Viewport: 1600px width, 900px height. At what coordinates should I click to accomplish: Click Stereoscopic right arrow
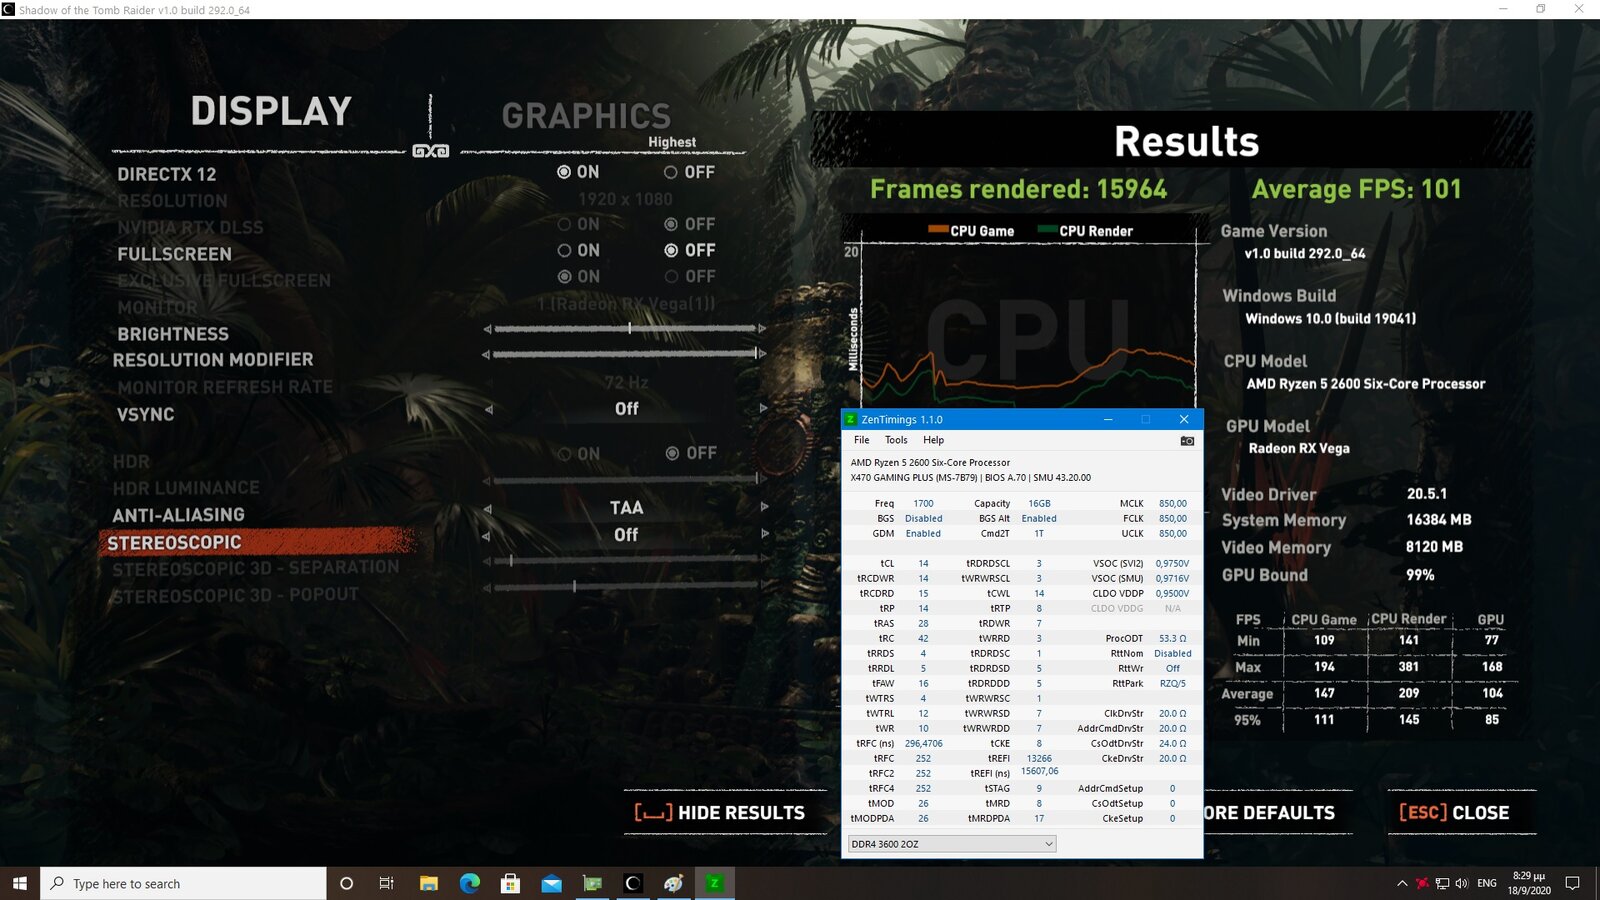(764, 534)
